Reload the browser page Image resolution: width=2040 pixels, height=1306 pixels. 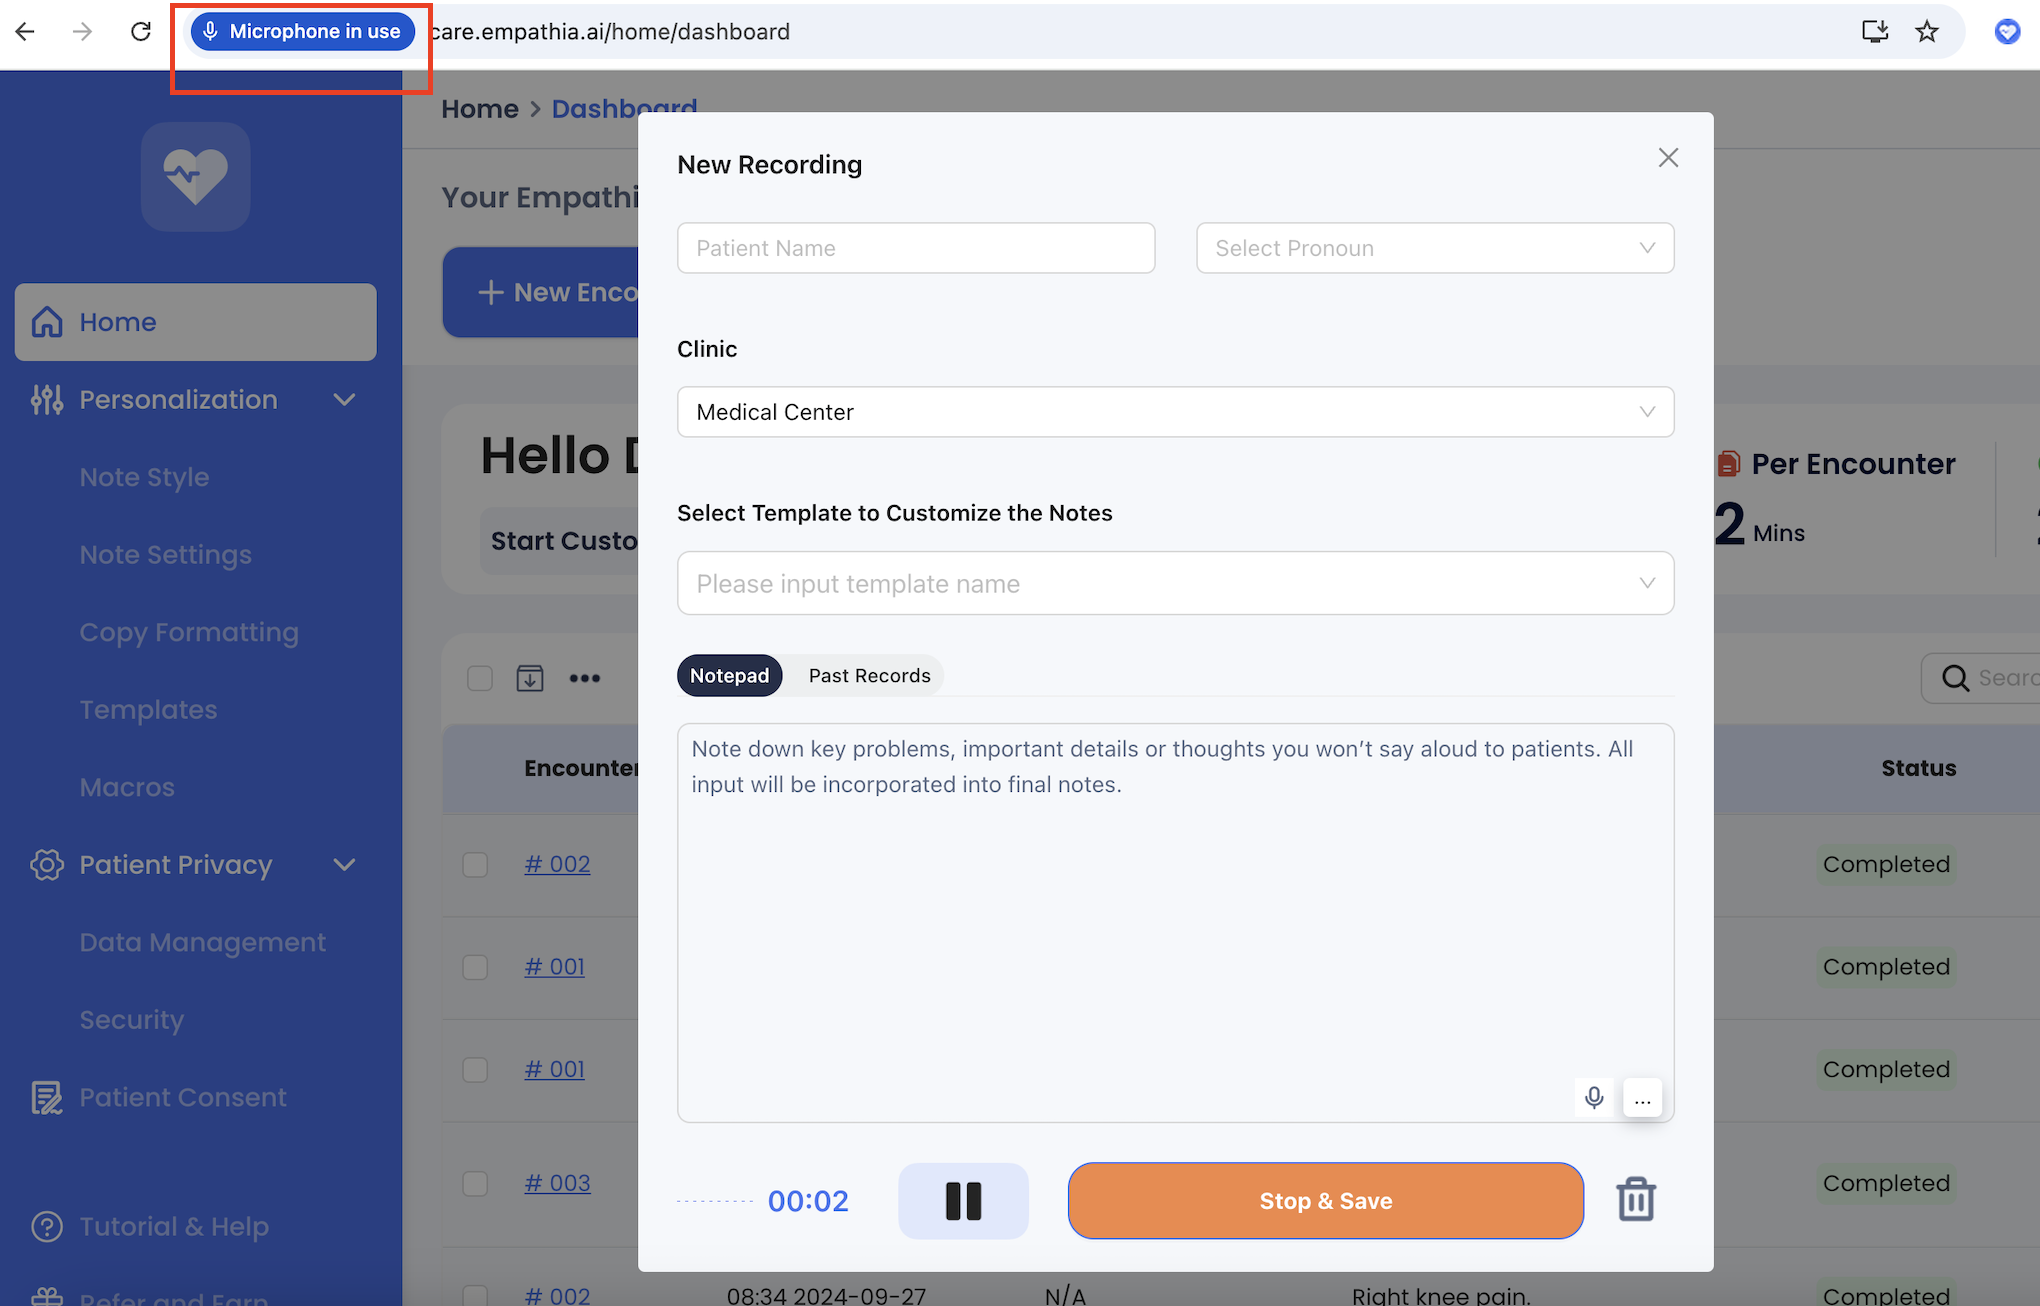coord(141,32)
